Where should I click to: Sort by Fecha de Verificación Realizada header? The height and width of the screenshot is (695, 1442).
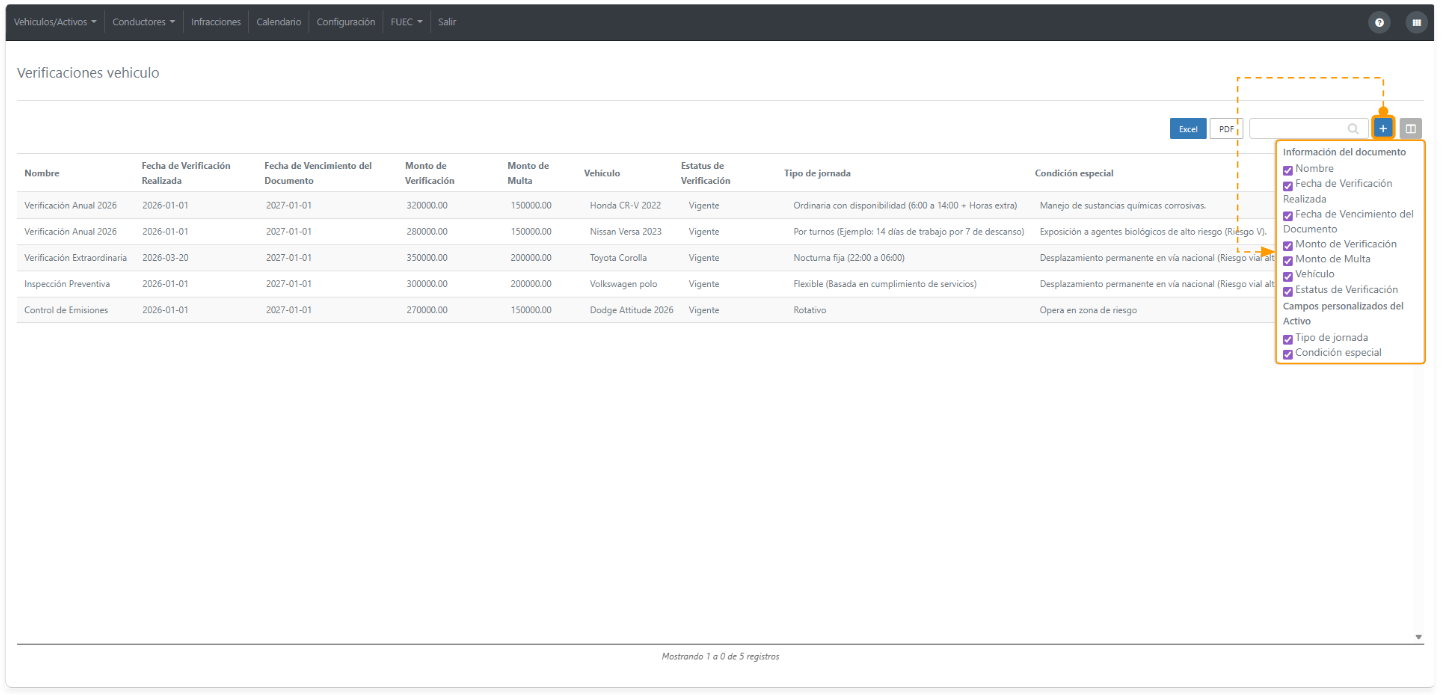pyautogui.click(x=186, y=173)
